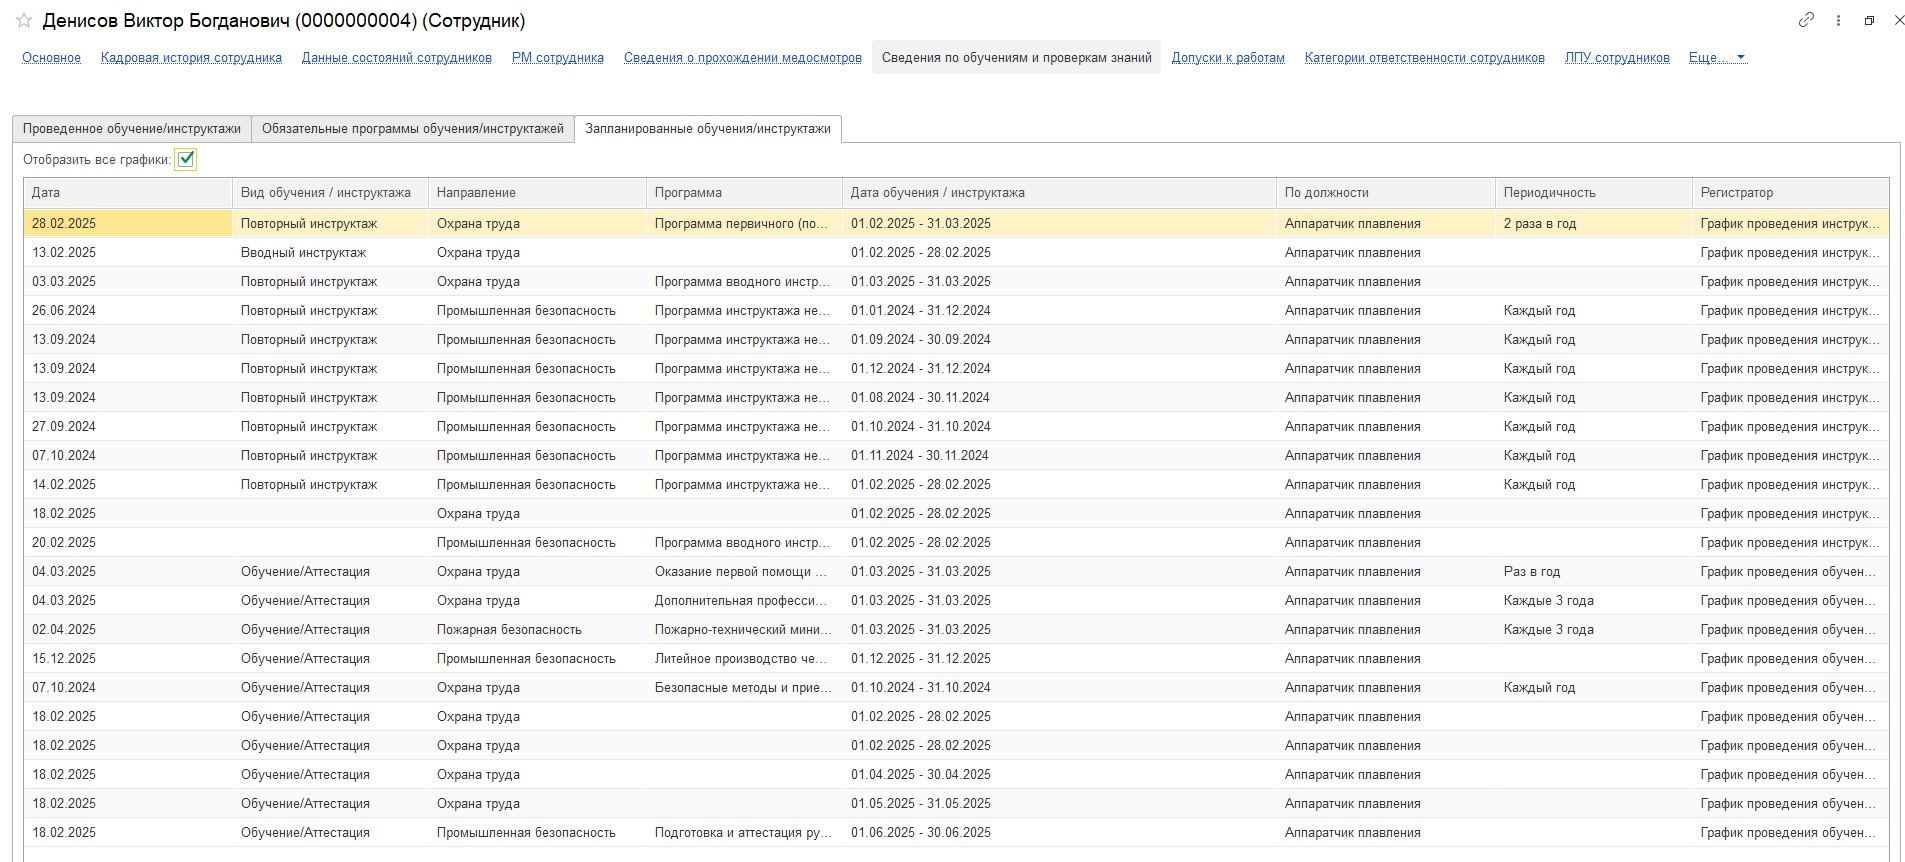The width and height of the screenshot is (1905, 862).
Task: Open 'Сведения о прохождении медосмотров' link
Action: tap(742, 58)
